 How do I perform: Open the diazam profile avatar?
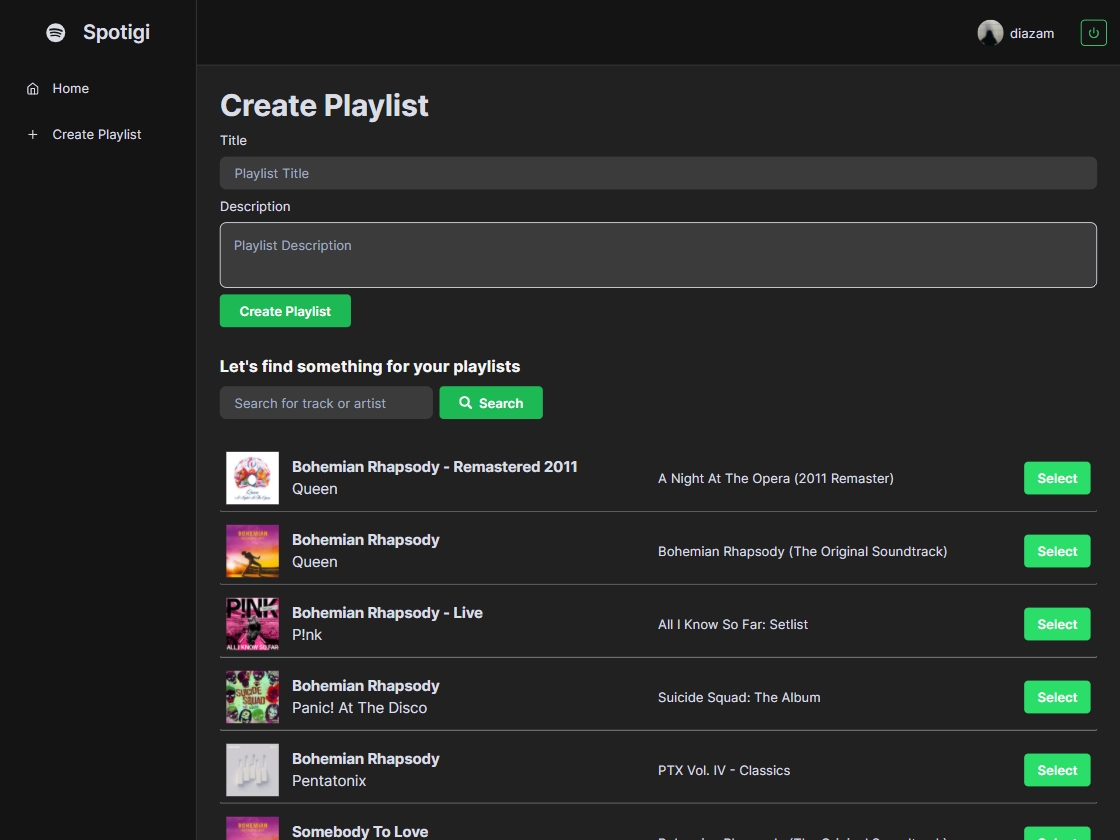pos(990,33)
